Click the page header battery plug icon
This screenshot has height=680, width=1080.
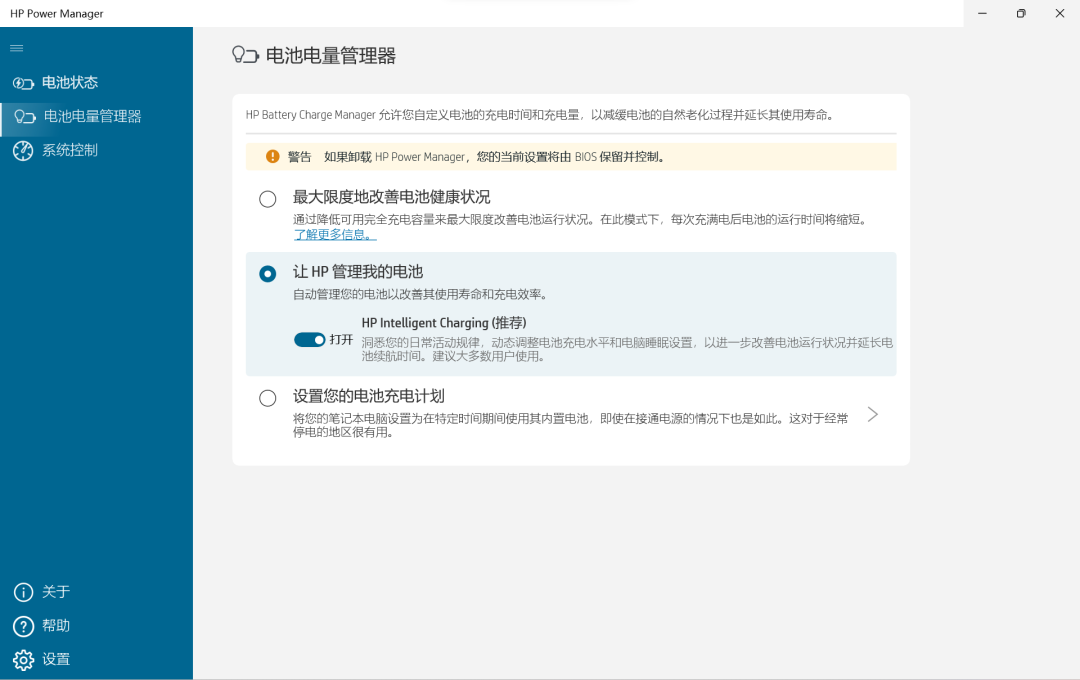[x=245, y=55]
